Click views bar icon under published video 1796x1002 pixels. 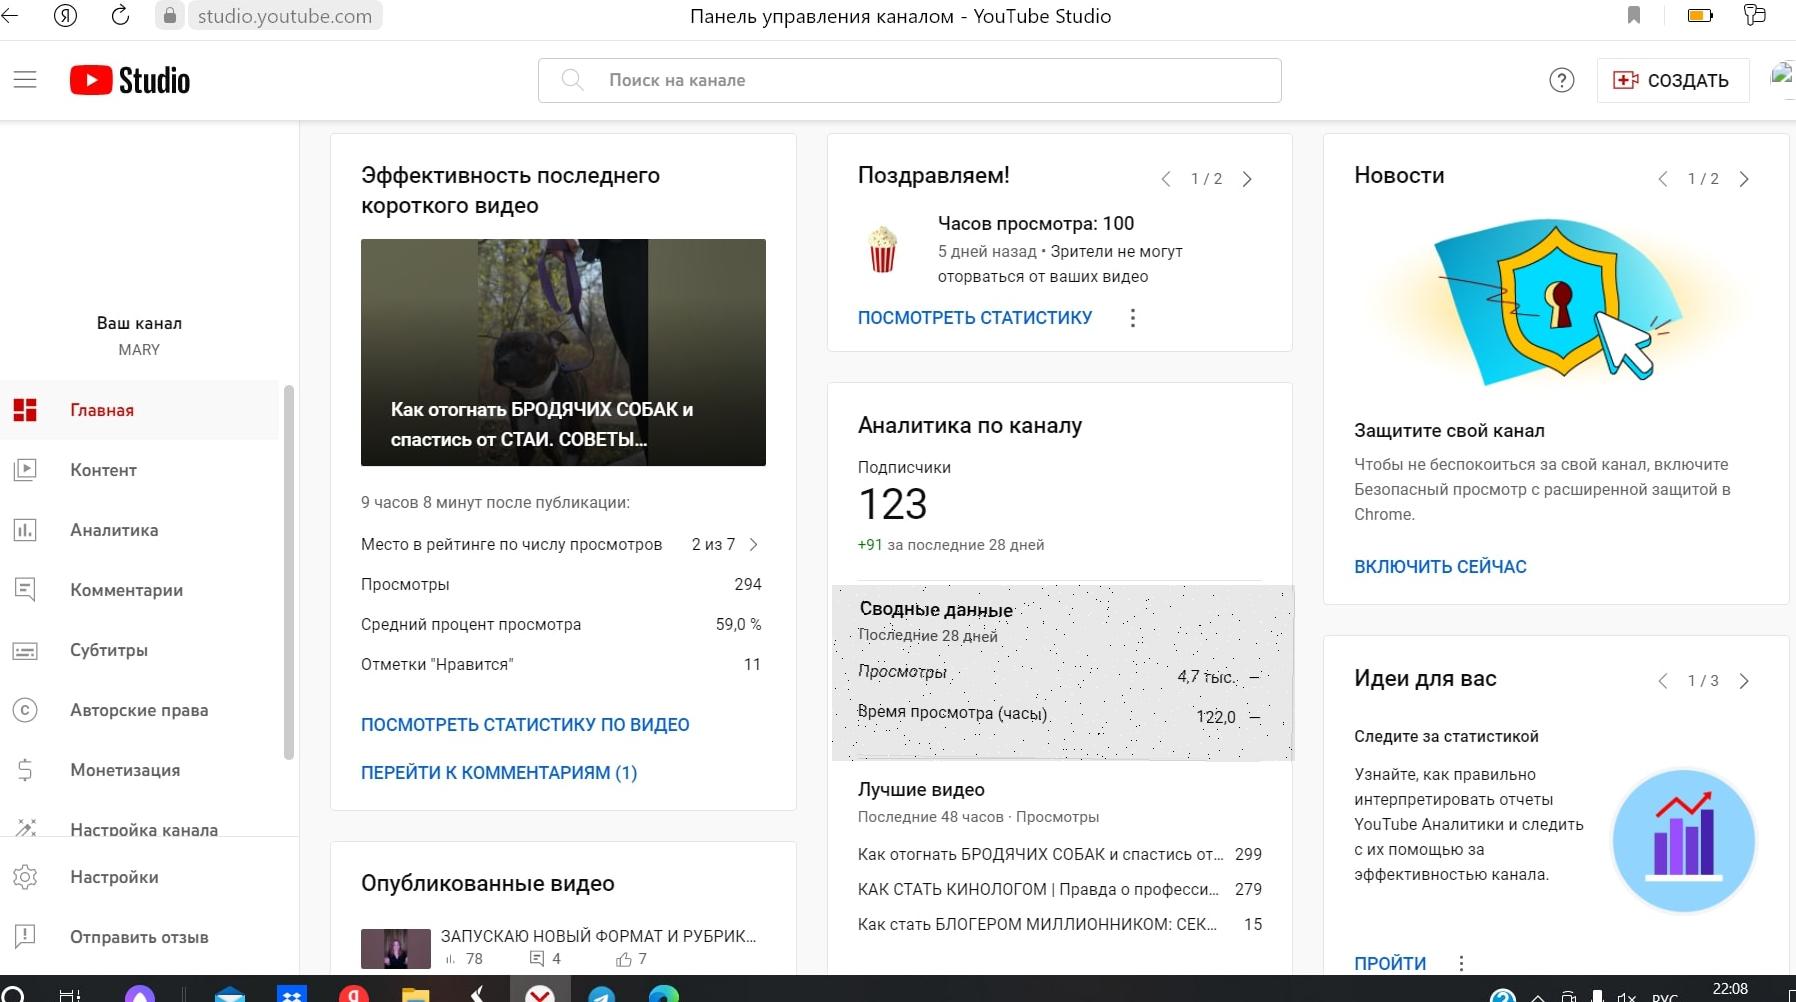pyautogui.click(x=450, y=959)
